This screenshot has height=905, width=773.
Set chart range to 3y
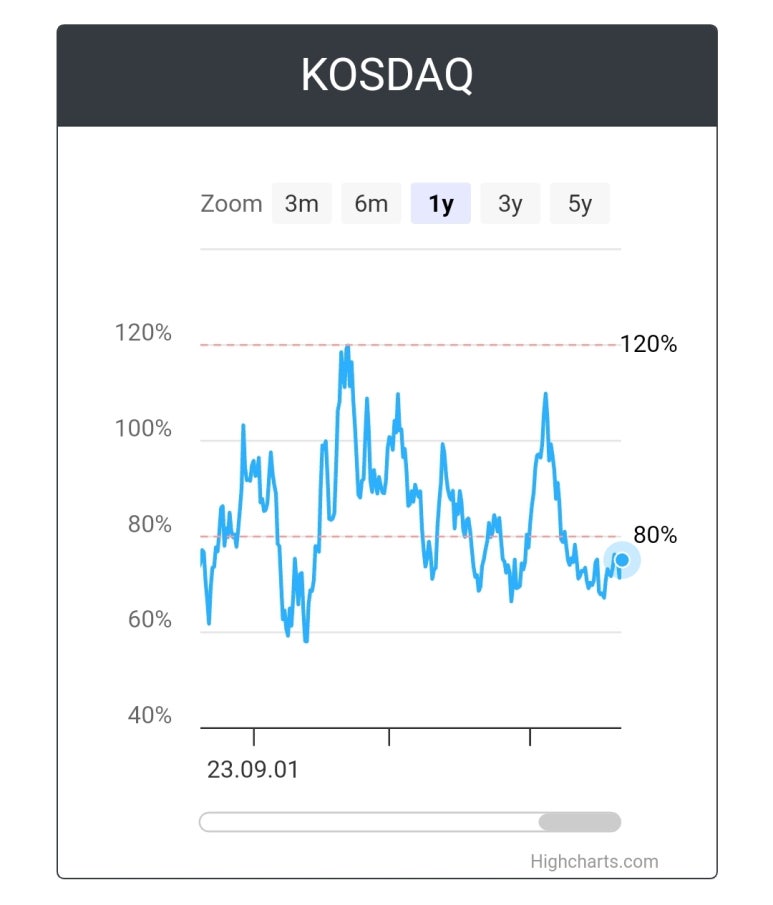tap(510, 203)
